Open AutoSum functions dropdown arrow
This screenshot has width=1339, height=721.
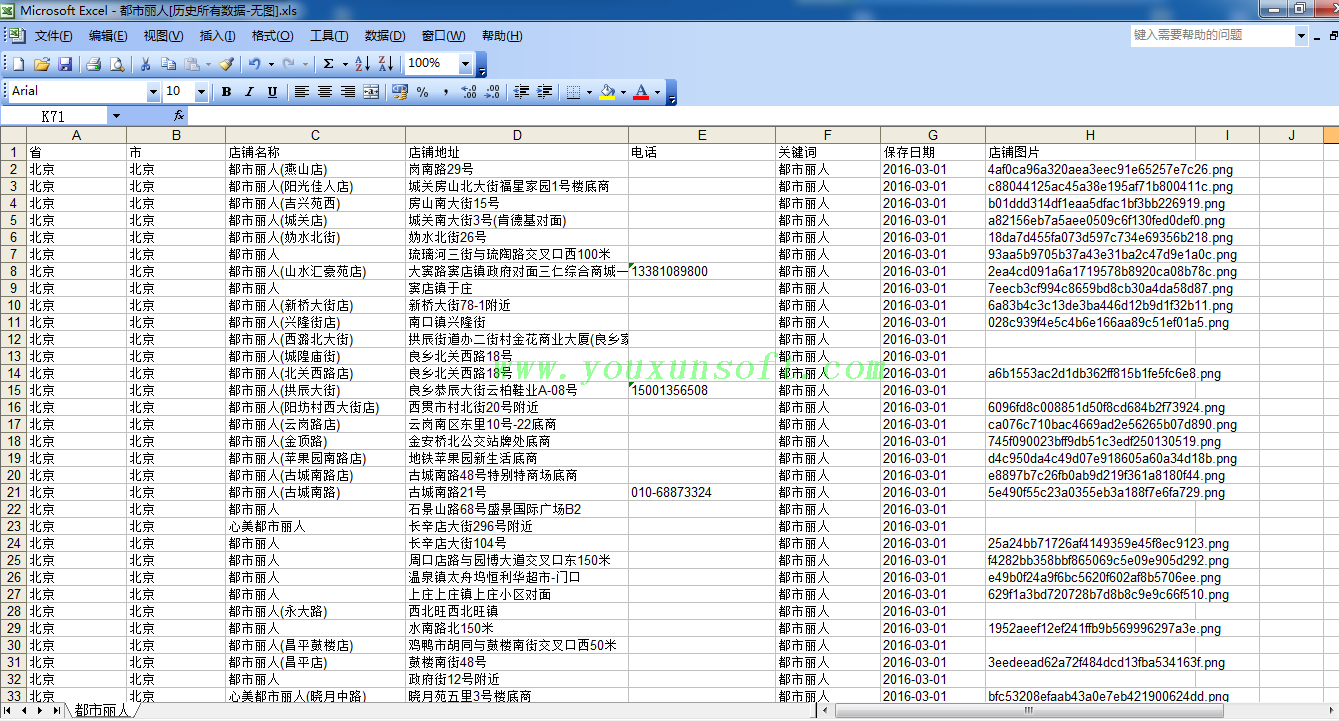pos(344,64)
